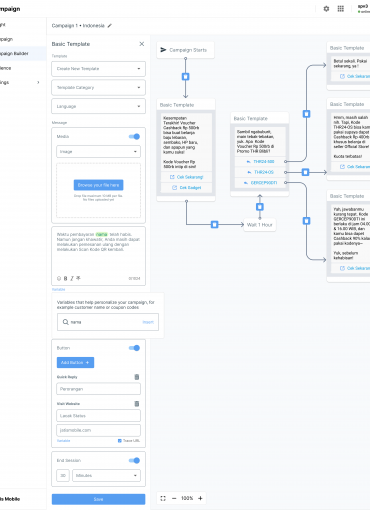The width and height of the screenshot is (370, 510).
Task: Fit canvas to screen icon
Action: [163, 498]
